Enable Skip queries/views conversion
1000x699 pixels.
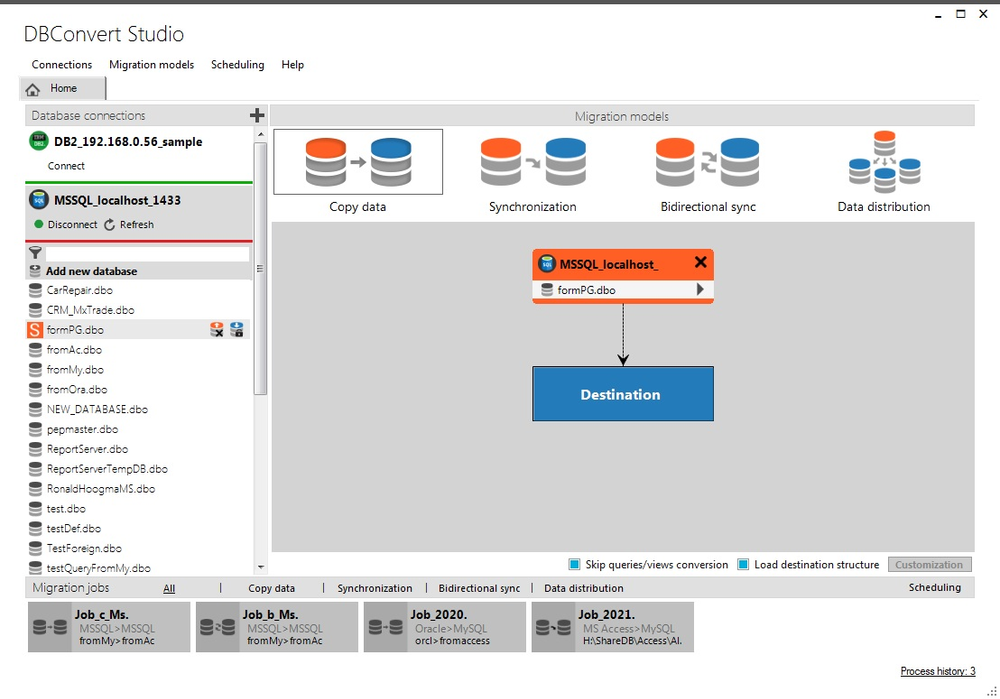[573, 564]
